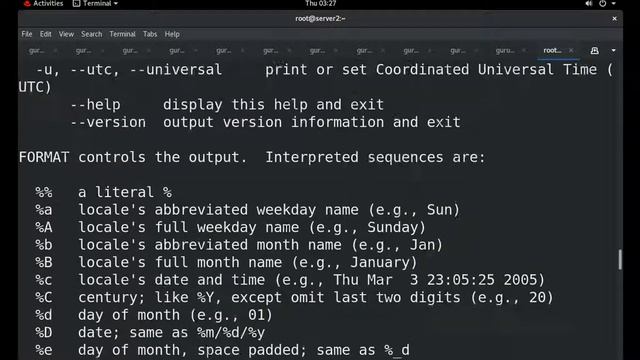Click Activities in the top bar
The height and width of the screenshot is (360, 640).
(x=43, y=4)
